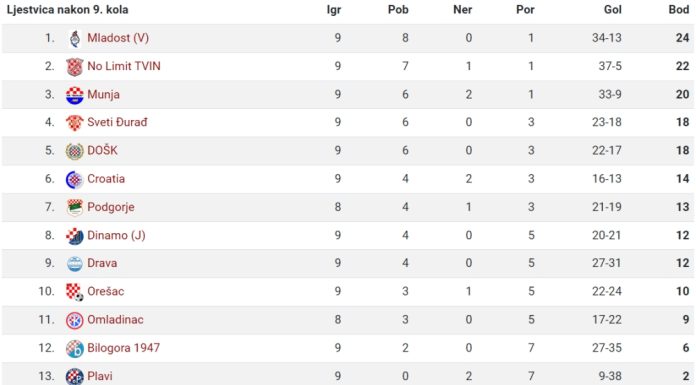
Task: Click the Dinamo (J) club crest
Action: point(75,236)
